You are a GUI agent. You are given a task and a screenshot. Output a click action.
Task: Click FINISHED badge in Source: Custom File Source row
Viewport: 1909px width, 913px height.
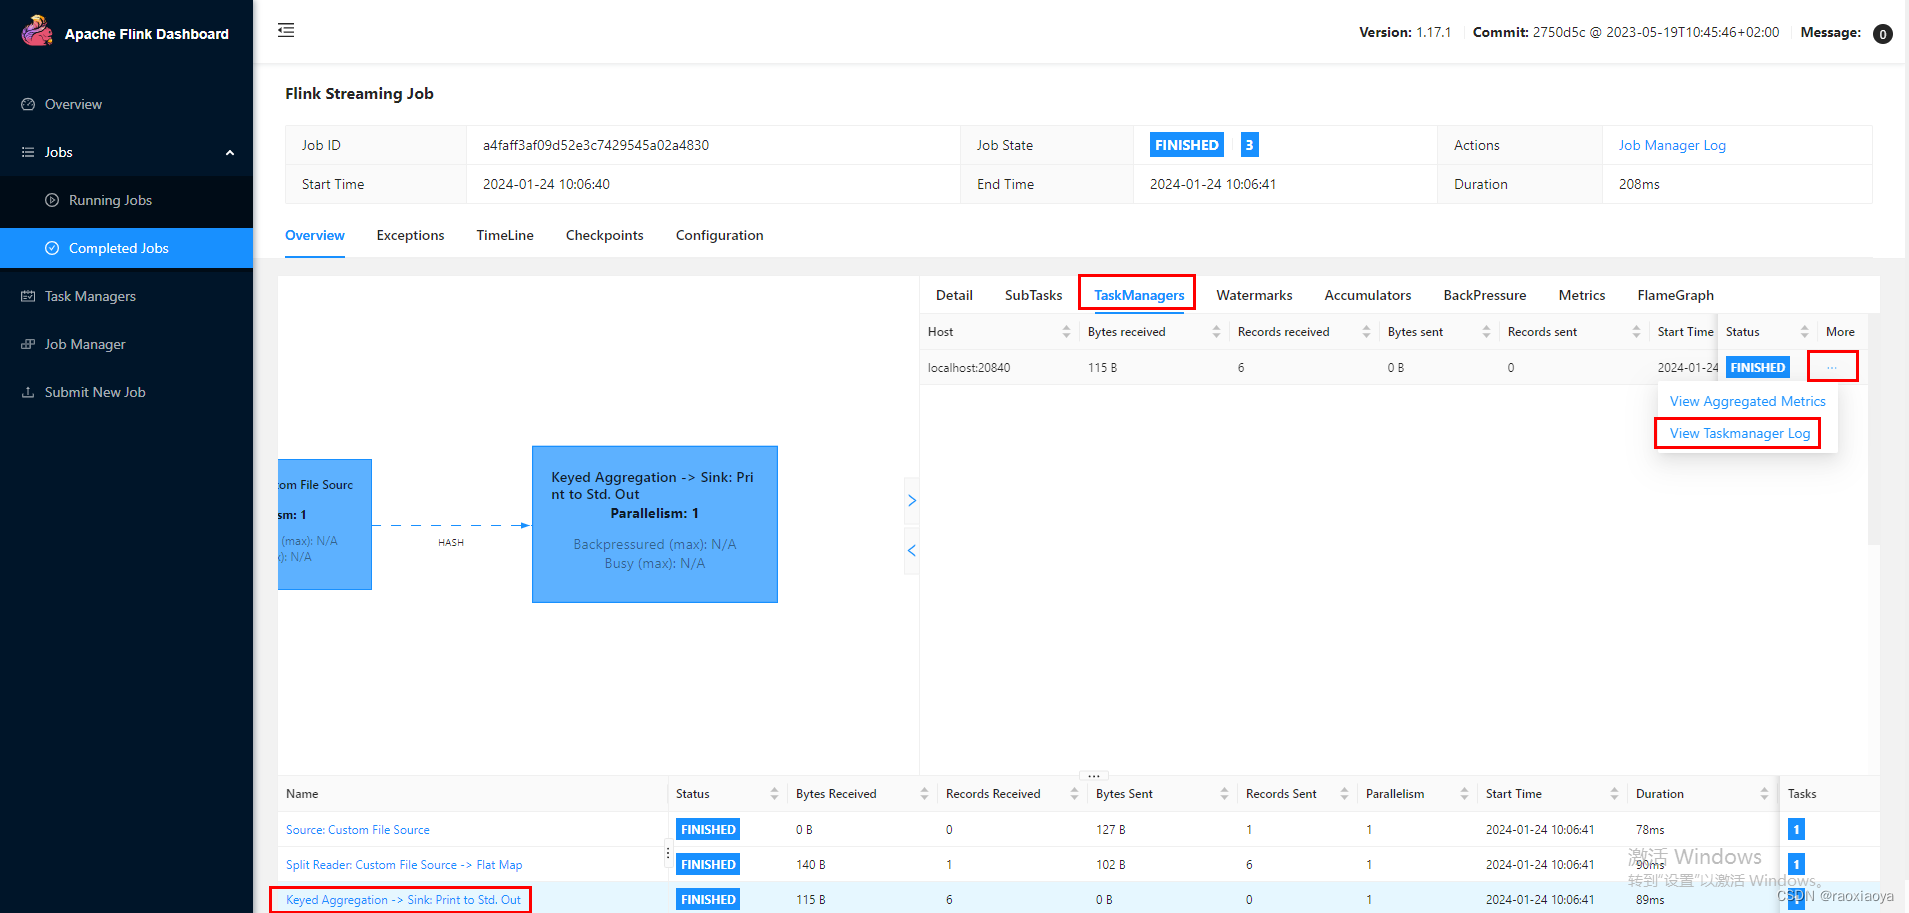708,830
